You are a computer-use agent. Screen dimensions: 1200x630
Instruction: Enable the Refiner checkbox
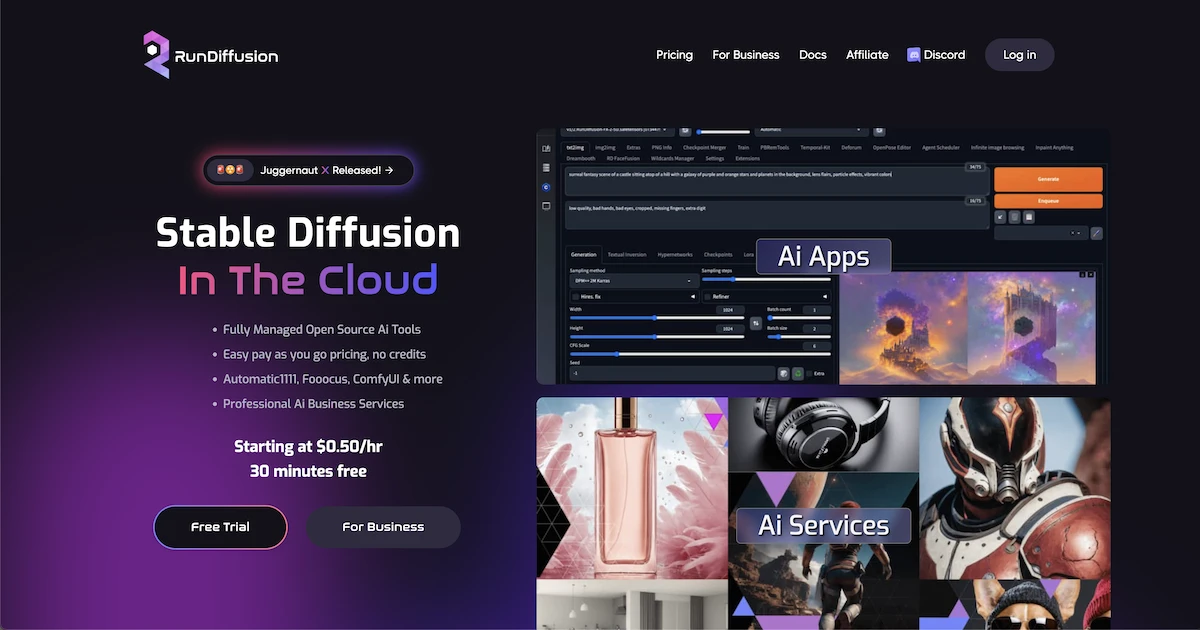point(708,297)
